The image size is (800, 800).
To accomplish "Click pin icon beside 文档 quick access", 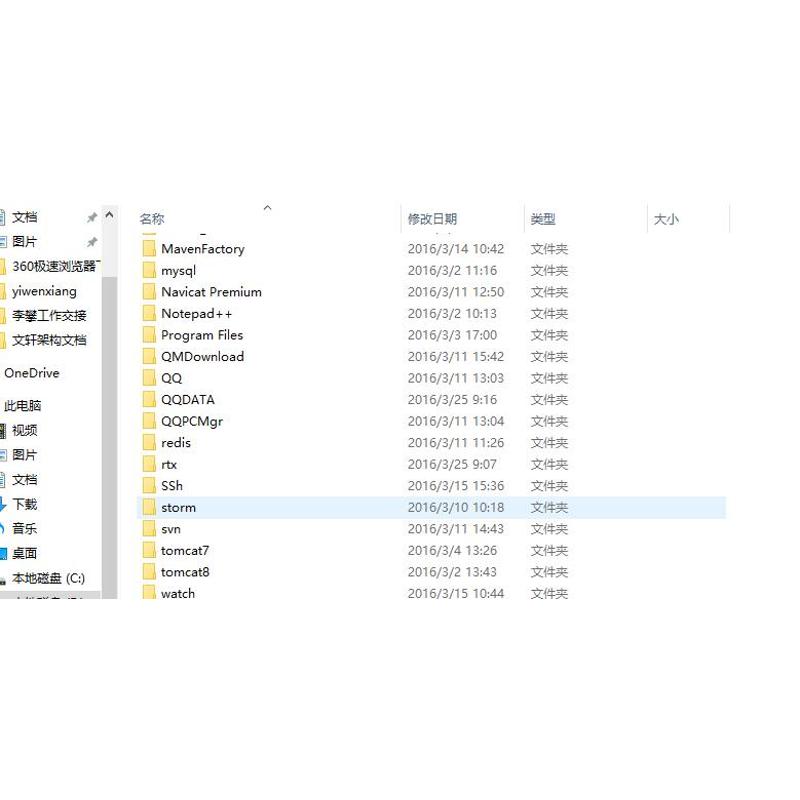I will point(92,218).
